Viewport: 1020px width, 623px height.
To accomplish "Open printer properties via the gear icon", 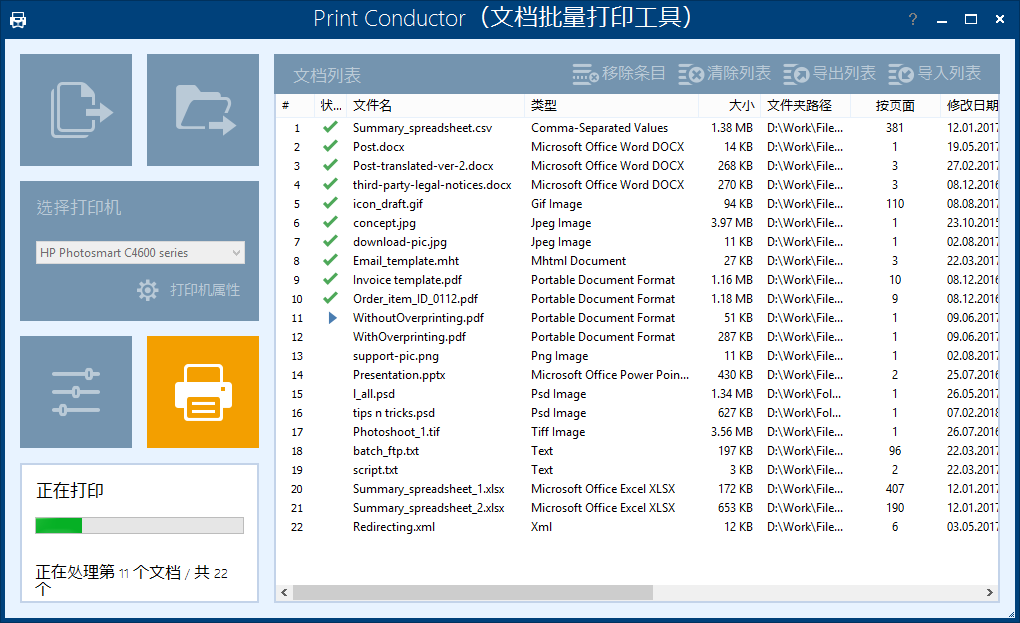I will (x=147, y=289).
